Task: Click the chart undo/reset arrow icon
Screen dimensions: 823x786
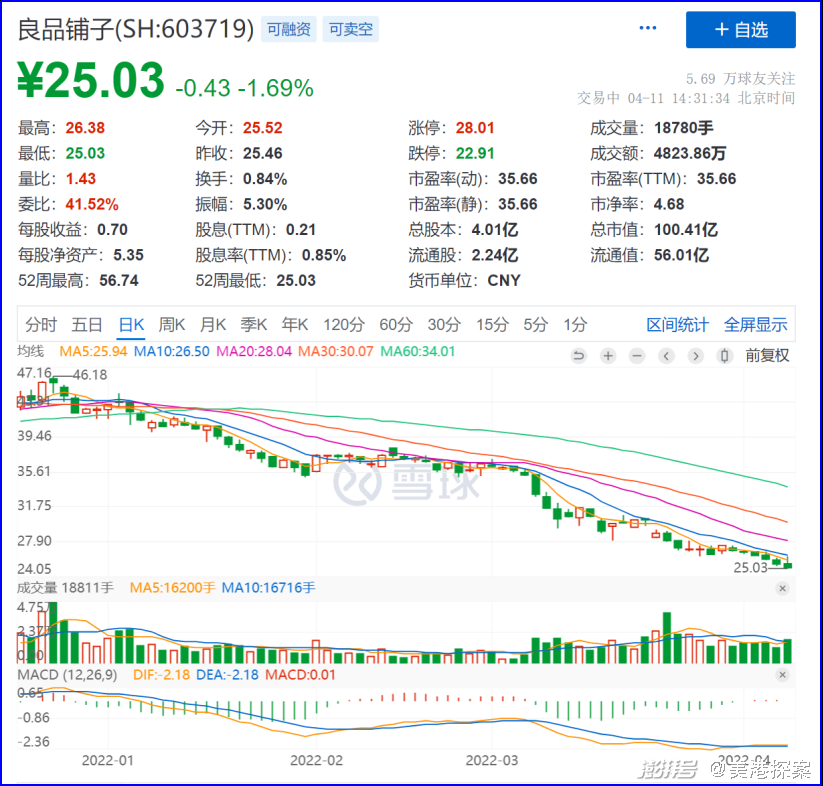Action: [578, 356]
